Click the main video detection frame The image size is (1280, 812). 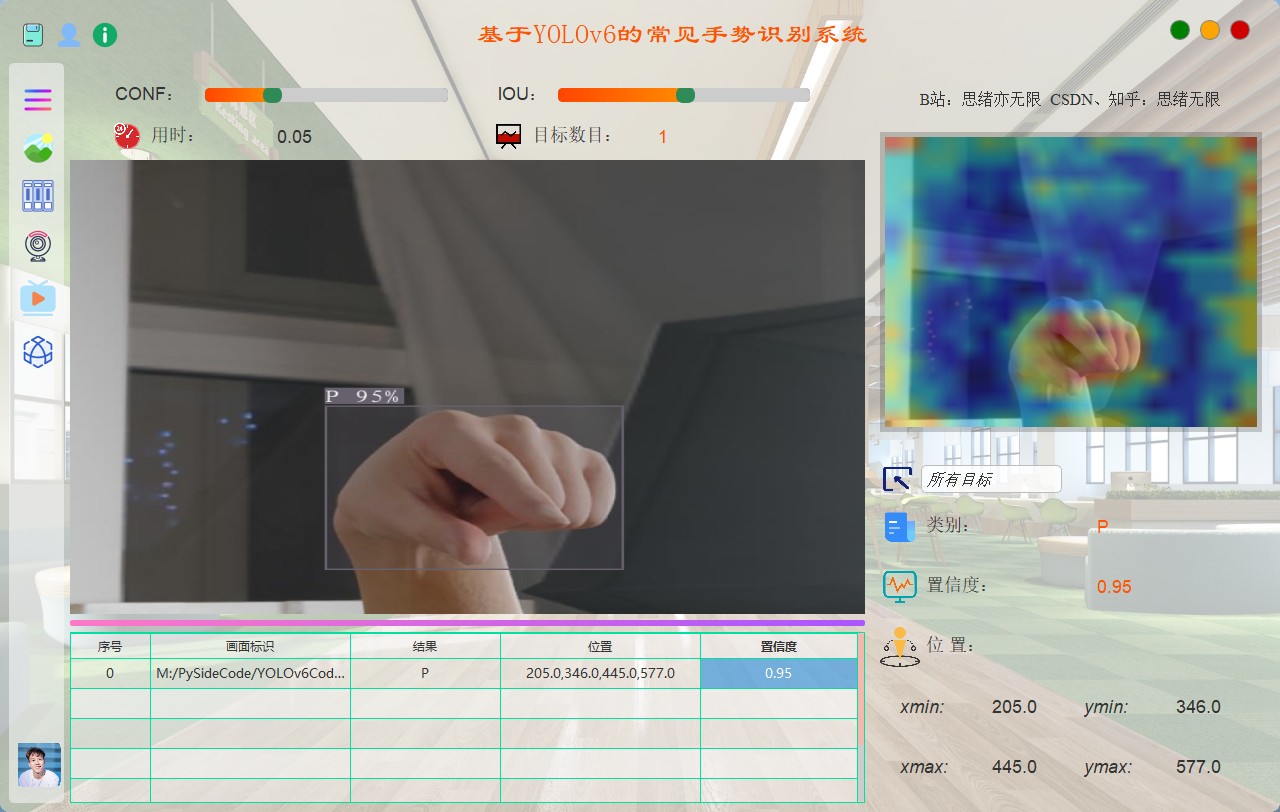[467, 387]
